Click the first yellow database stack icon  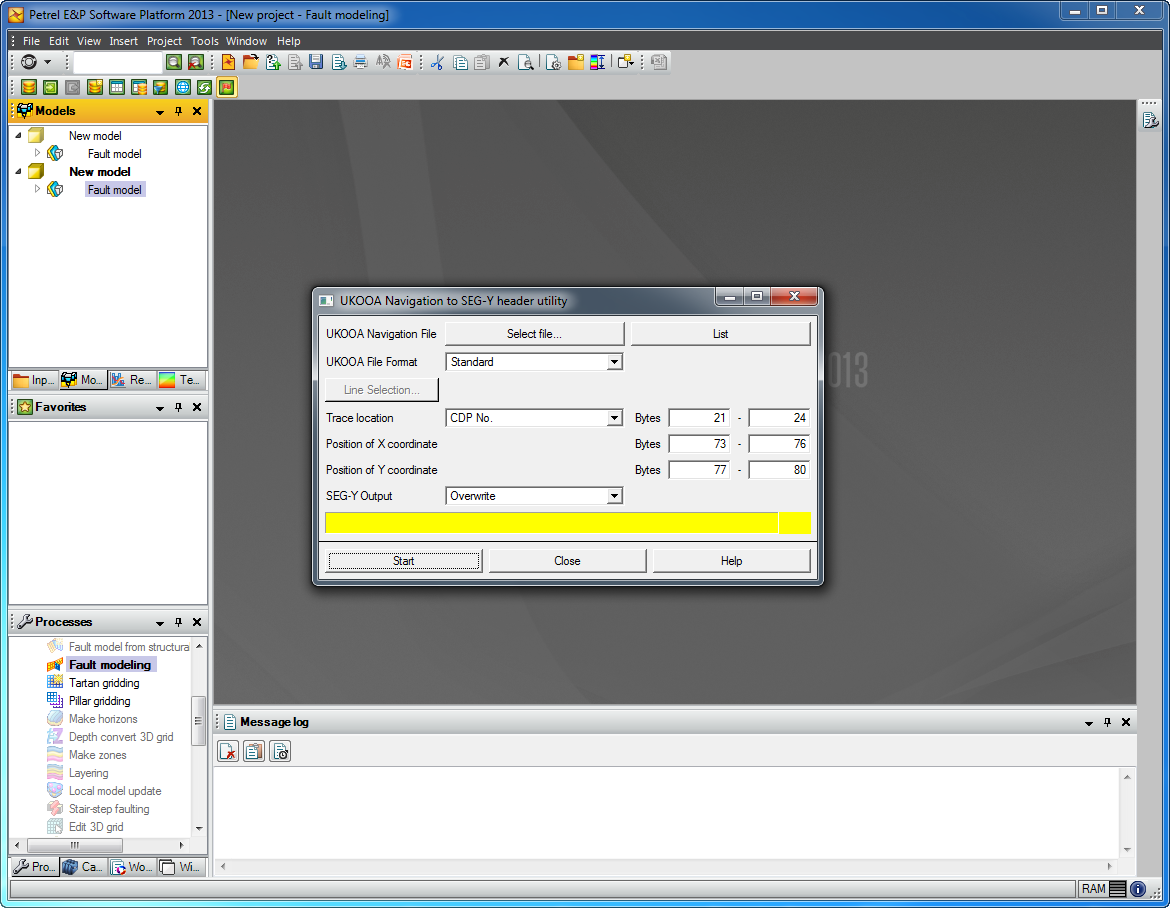point(28,87)
